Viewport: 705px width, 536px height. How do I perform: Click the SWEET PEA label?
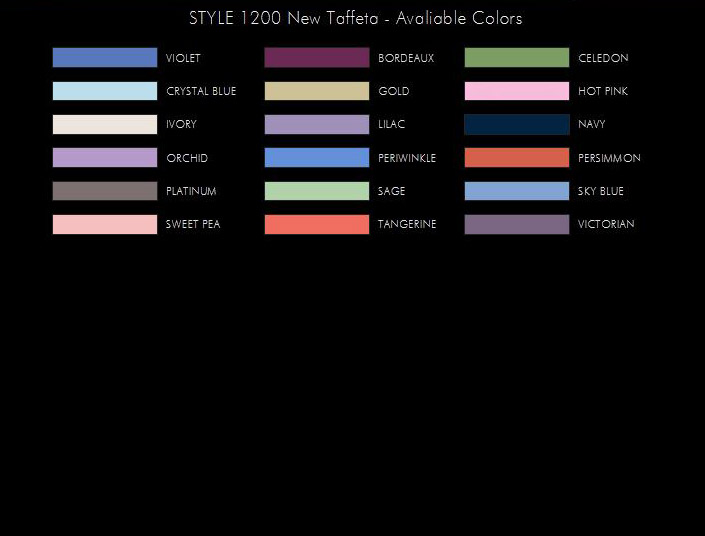193,224
